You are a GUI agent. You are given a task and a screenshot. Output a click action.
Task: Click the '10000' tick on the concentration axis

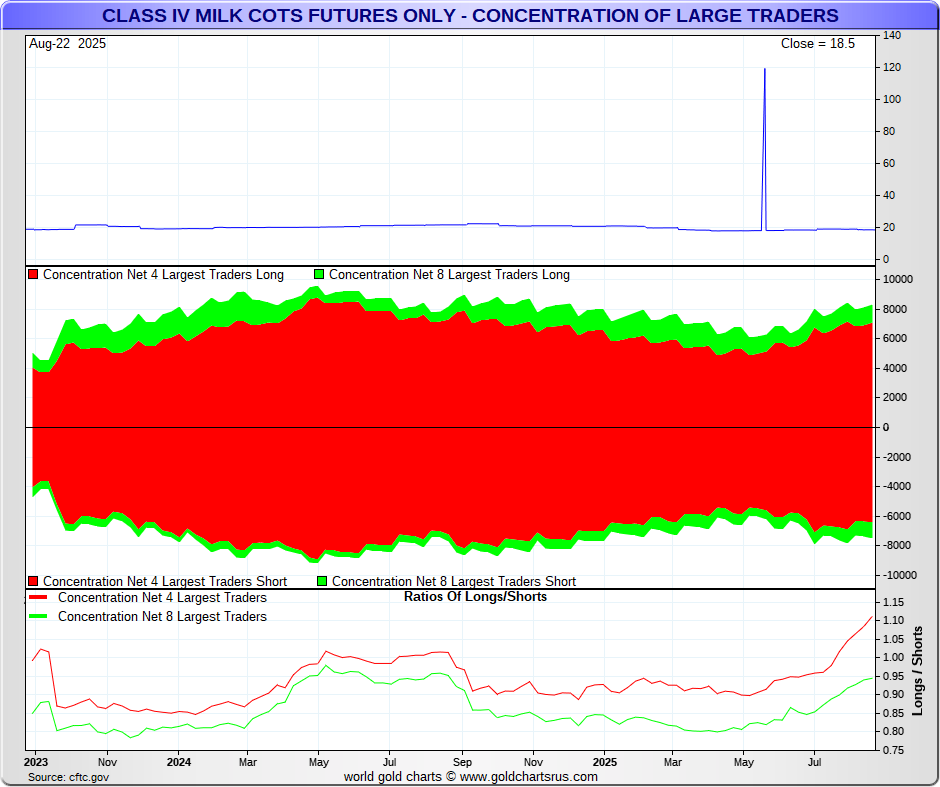897,279
